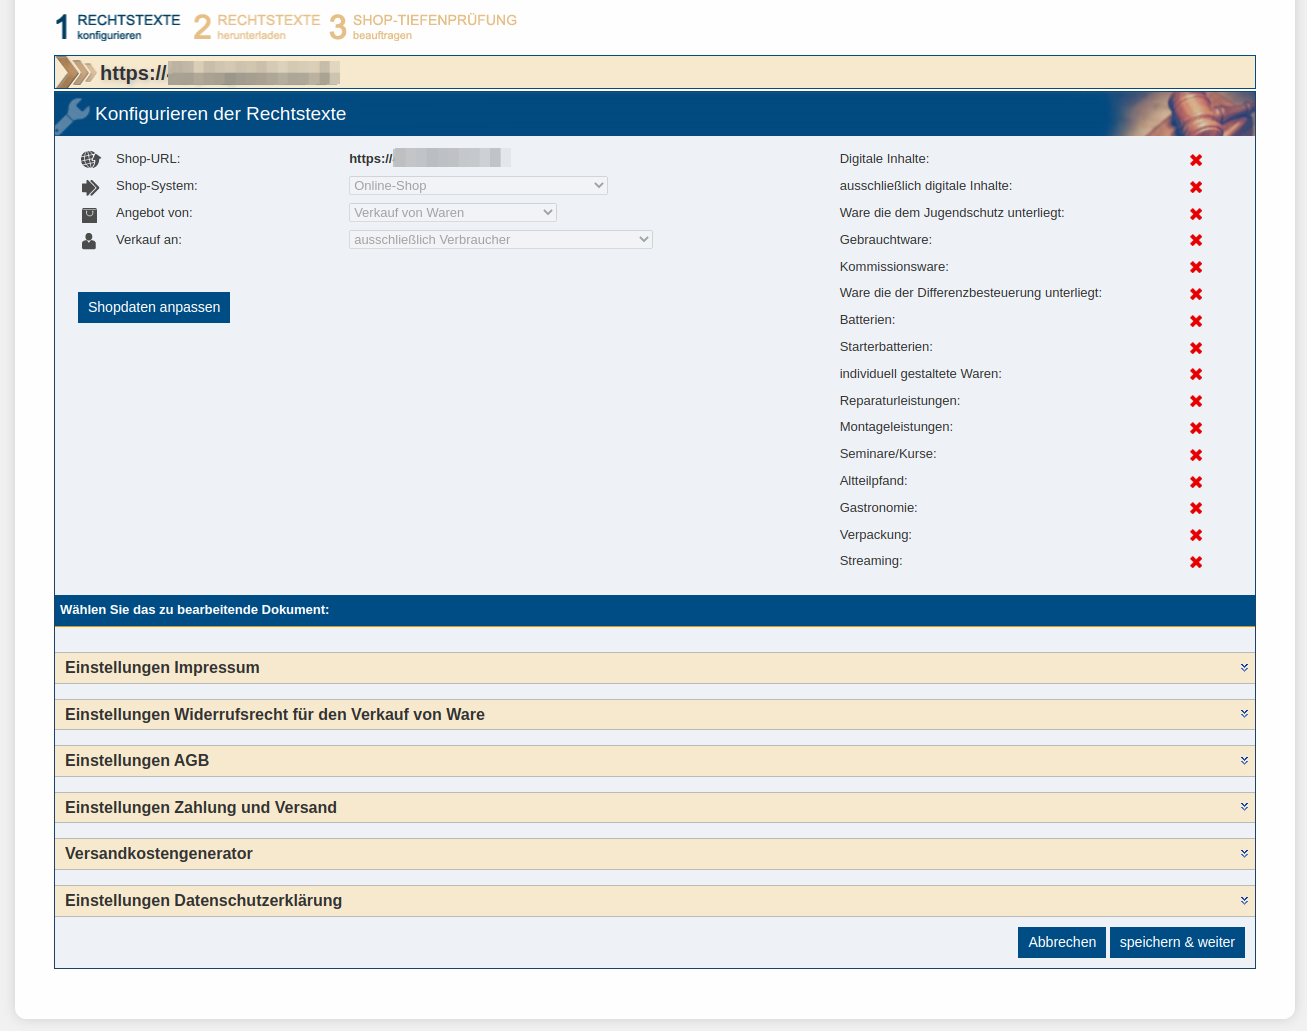
Task: Click the speech bubble icon beside Angebot von
Action: pyautogui.click(x=90, y=213)
